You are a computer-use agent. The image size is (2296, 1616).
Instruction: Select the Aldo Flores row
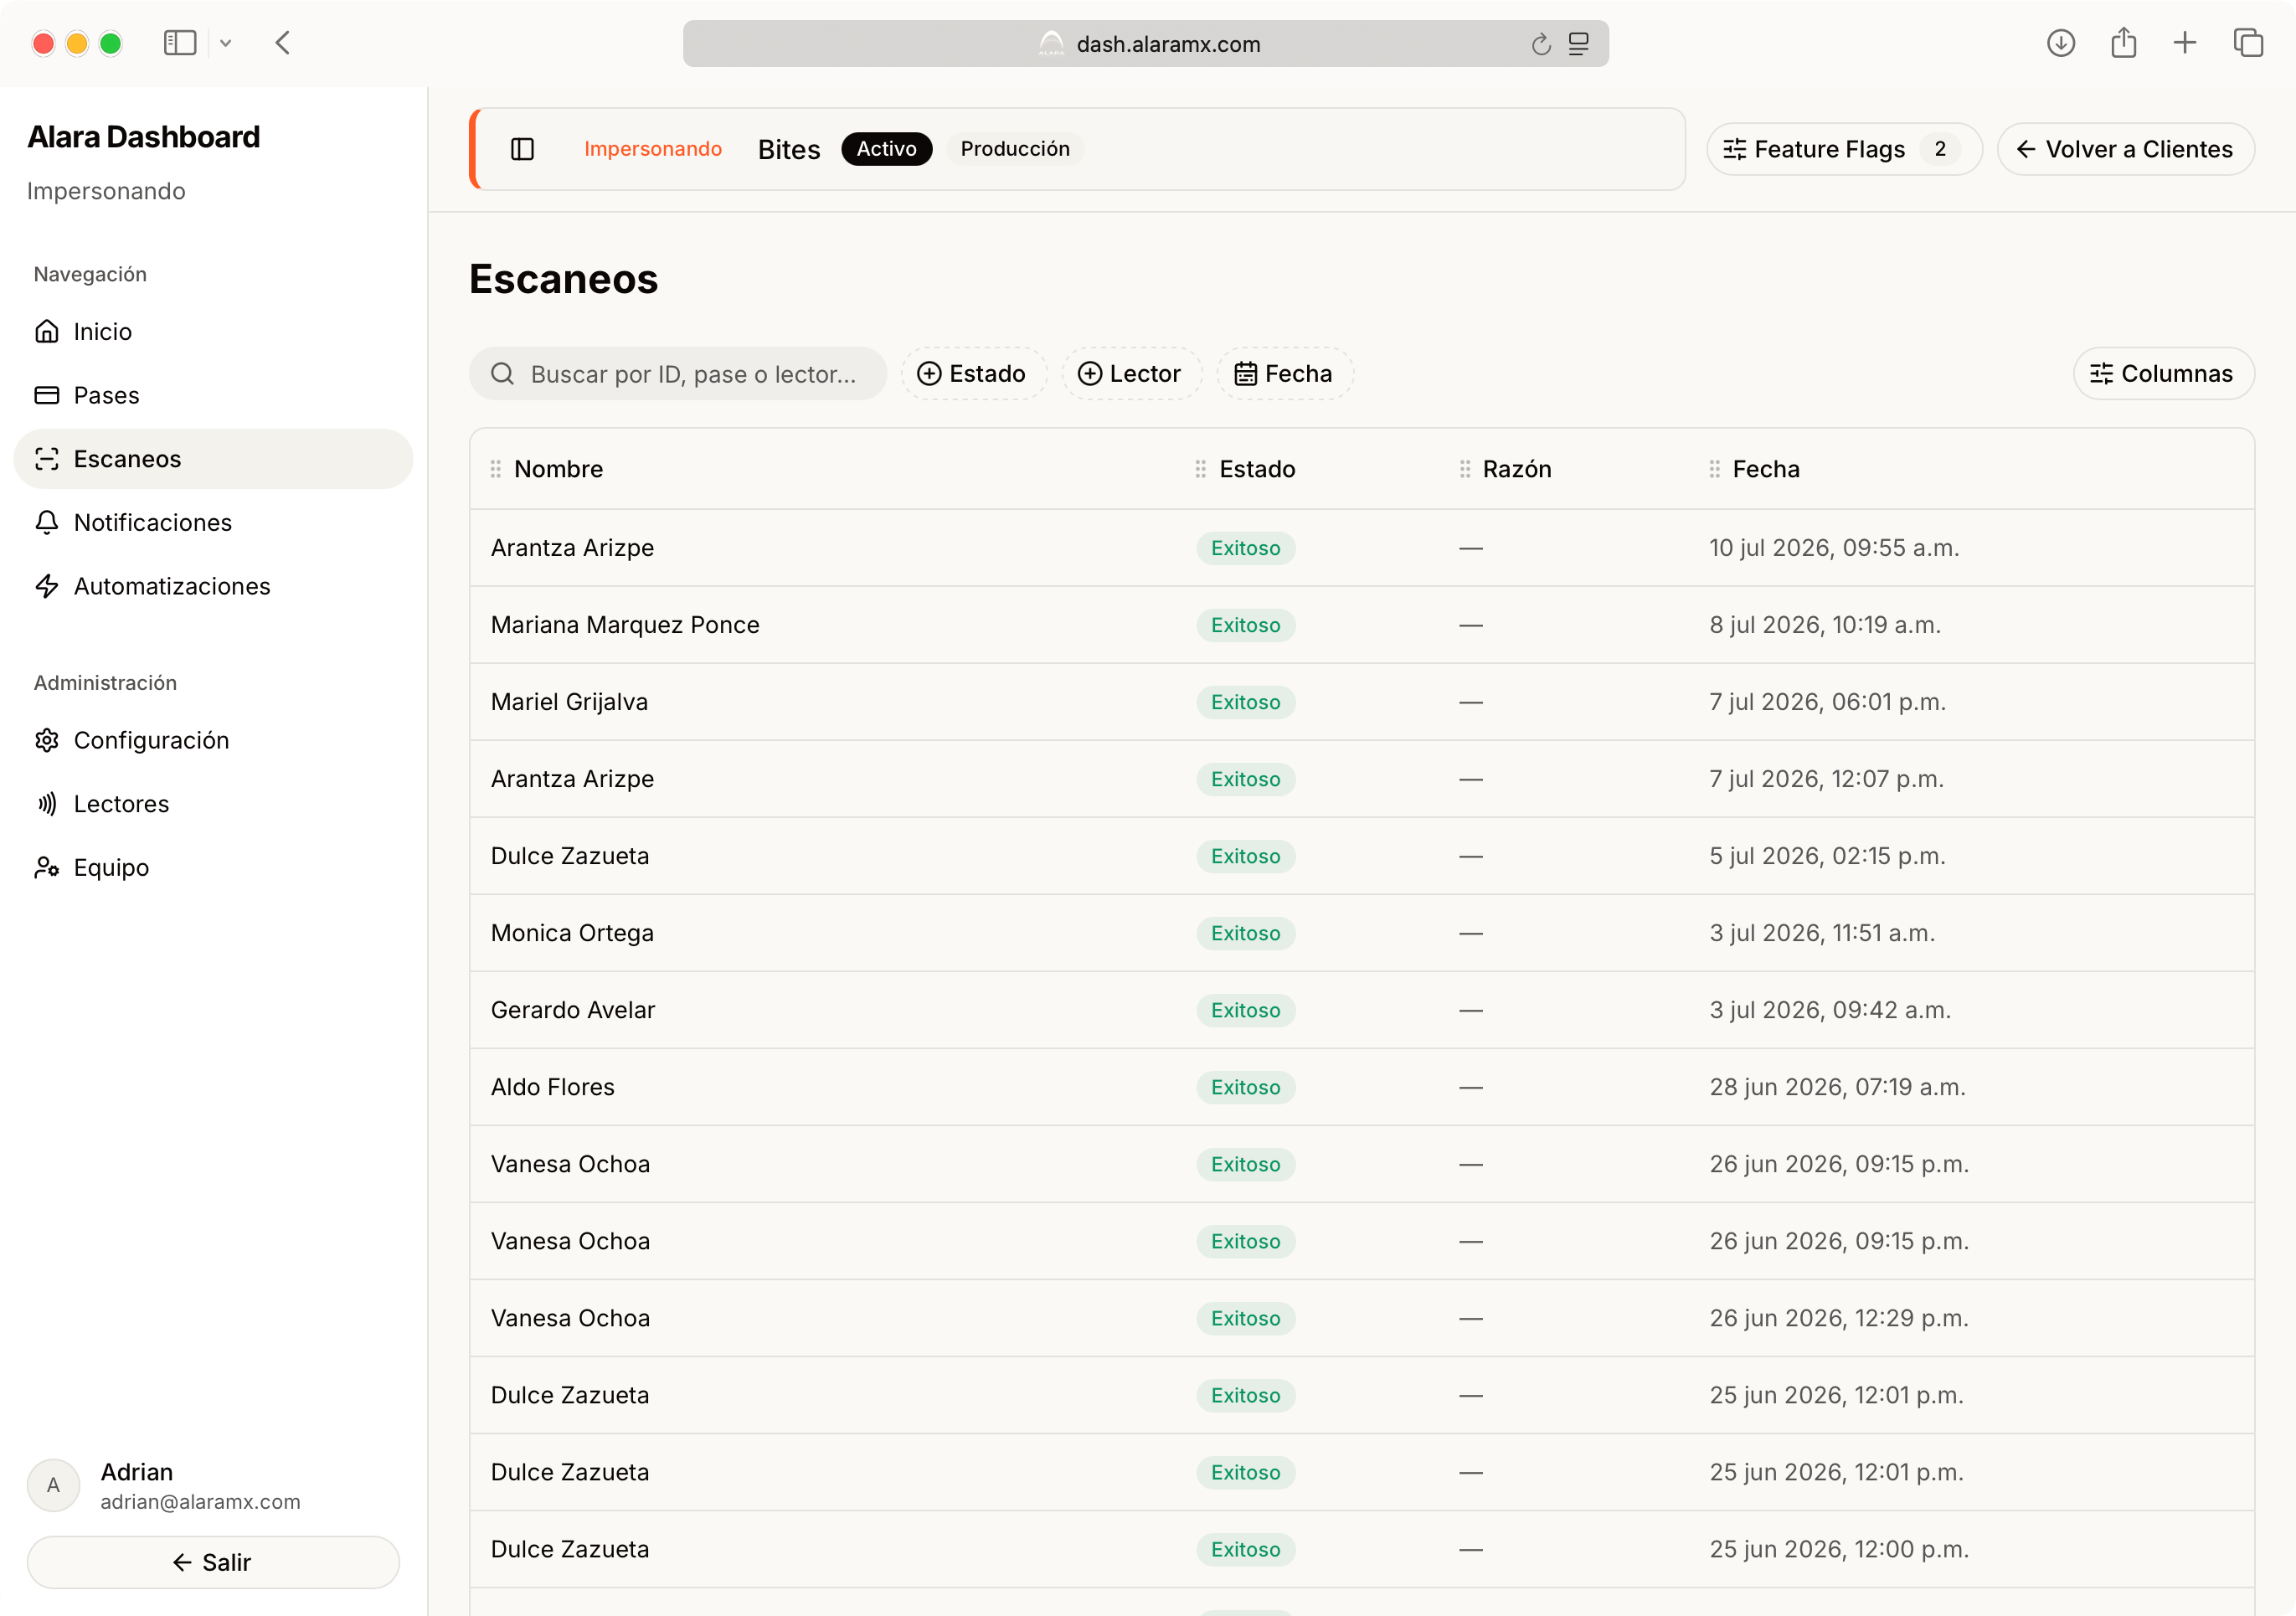(1362, 1087)
